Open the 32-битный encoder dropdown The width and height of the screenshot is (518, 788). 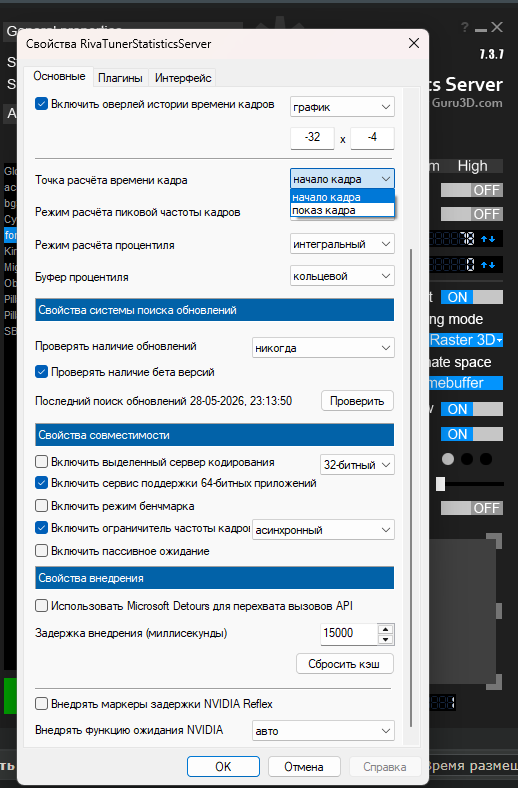point(357,465)
